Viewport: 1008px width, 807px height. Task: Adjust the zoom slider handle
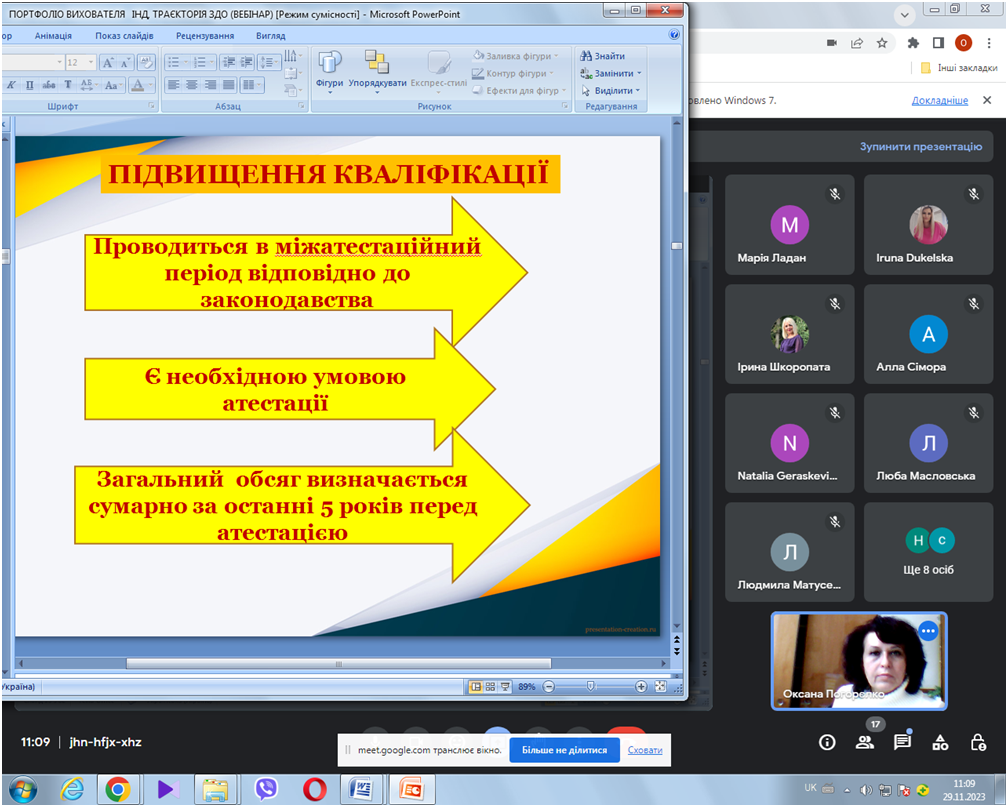(590, 687)
